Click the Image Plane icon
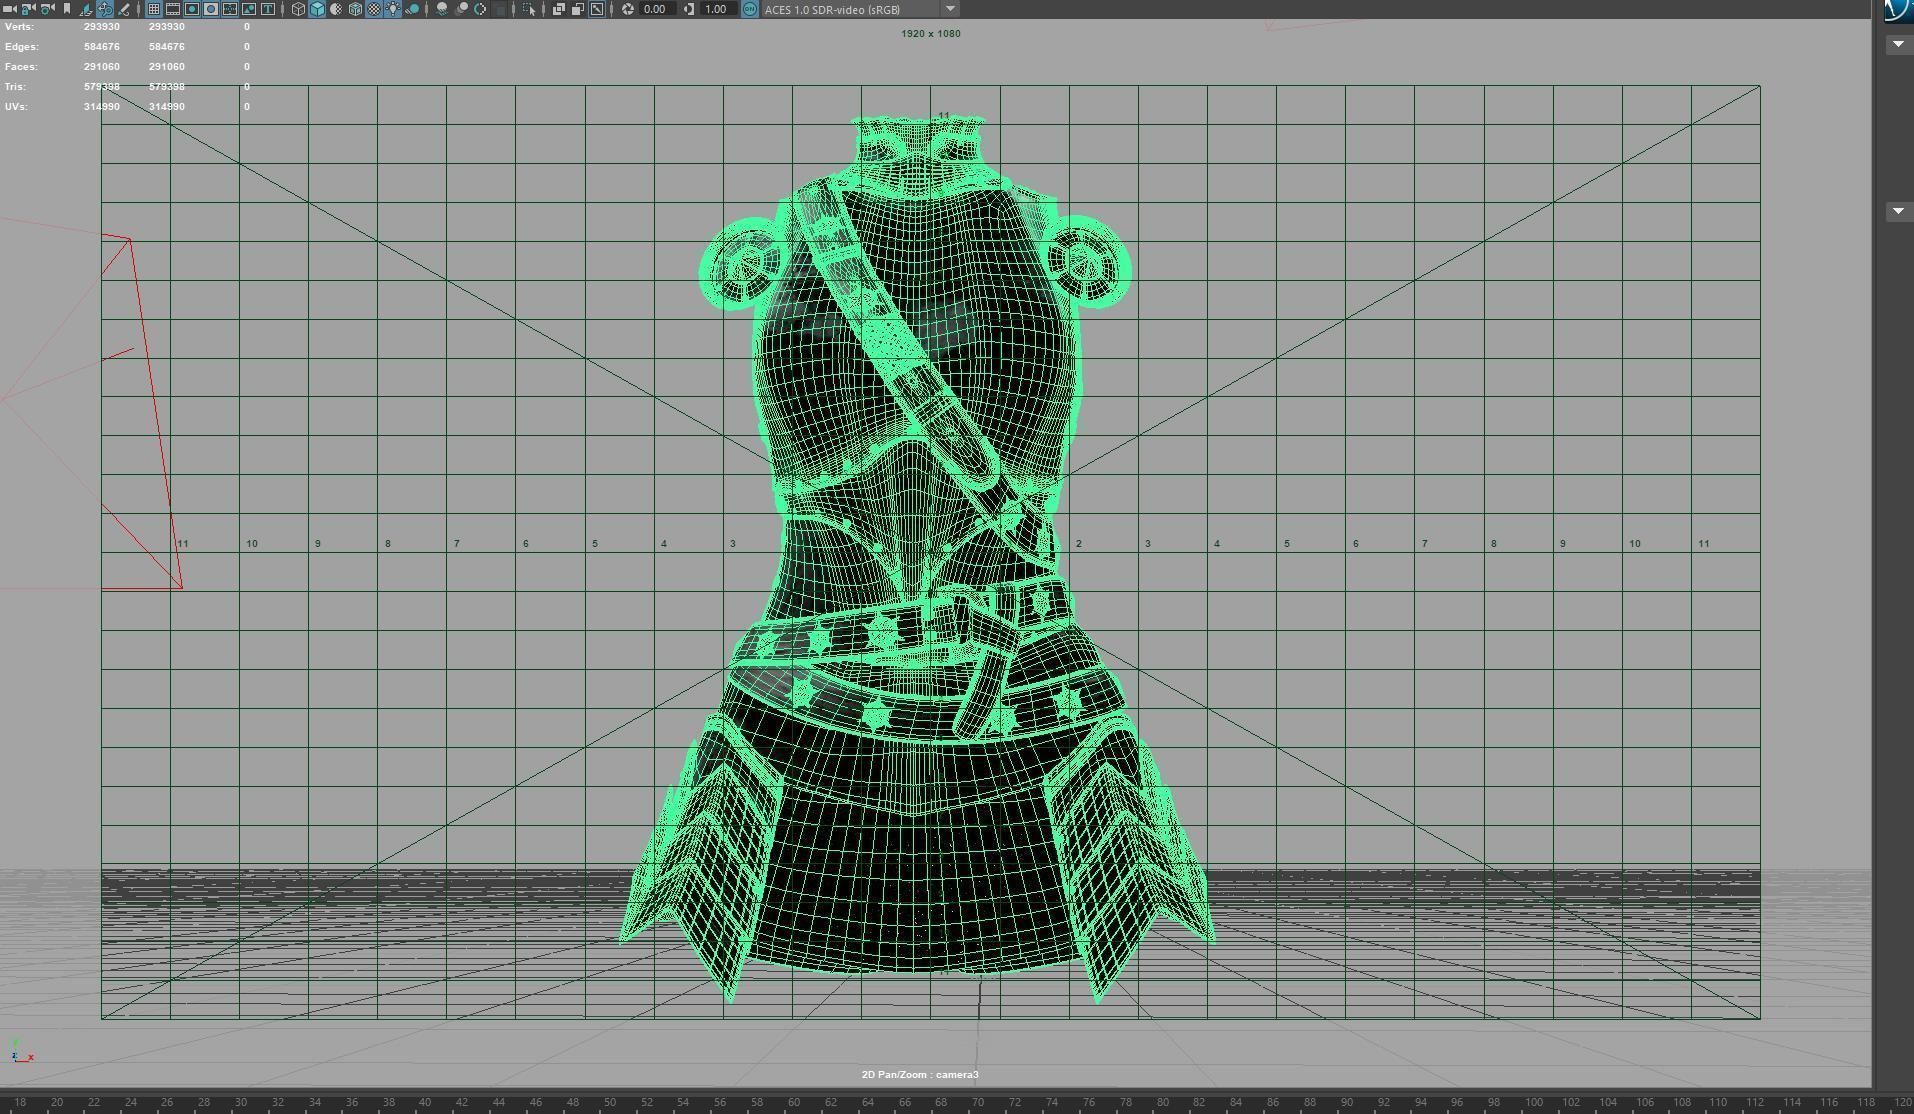The image size is (1914, 1114). [x=86, y=9]
